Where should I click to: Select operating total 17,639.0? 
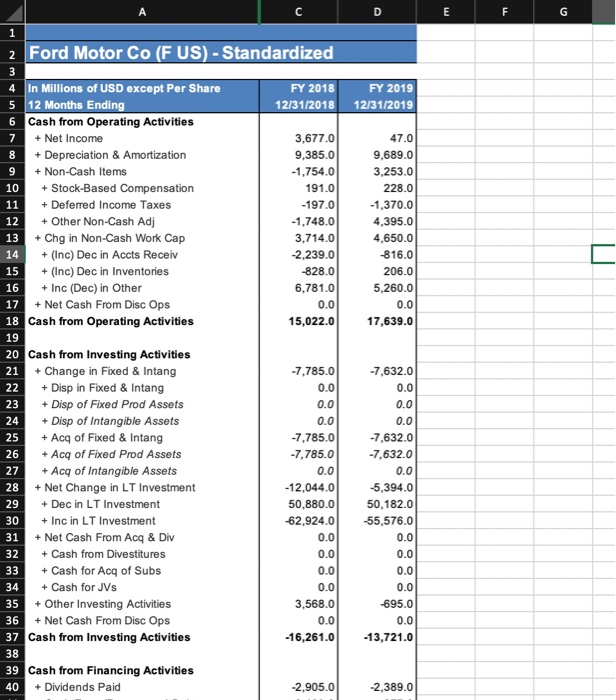pos(377,321)
